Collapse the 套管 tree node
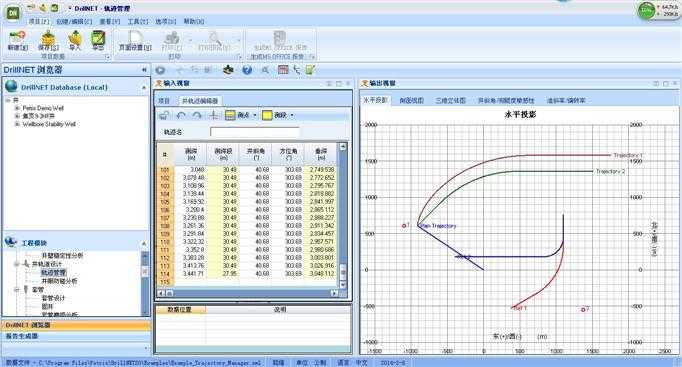The height and width of the screenshot is (367, 682). click(17, 290)
